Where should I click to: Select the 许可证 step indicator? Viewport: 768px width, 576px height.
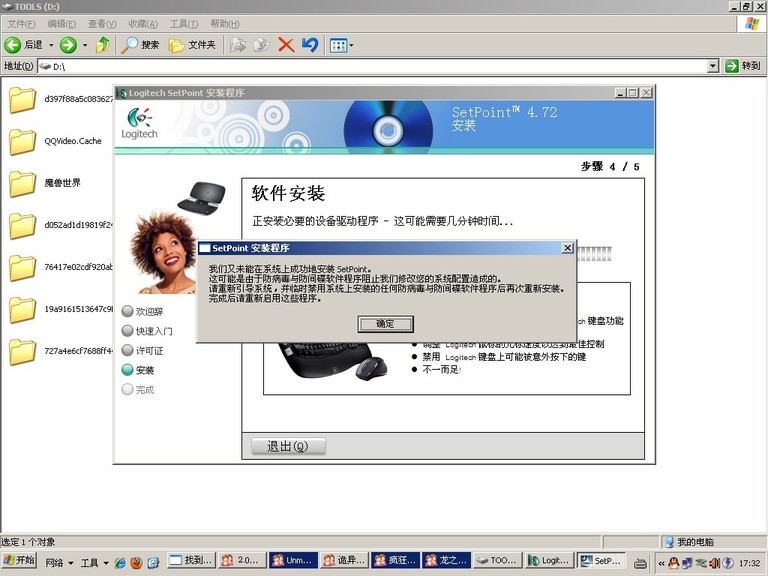(127, 351)
